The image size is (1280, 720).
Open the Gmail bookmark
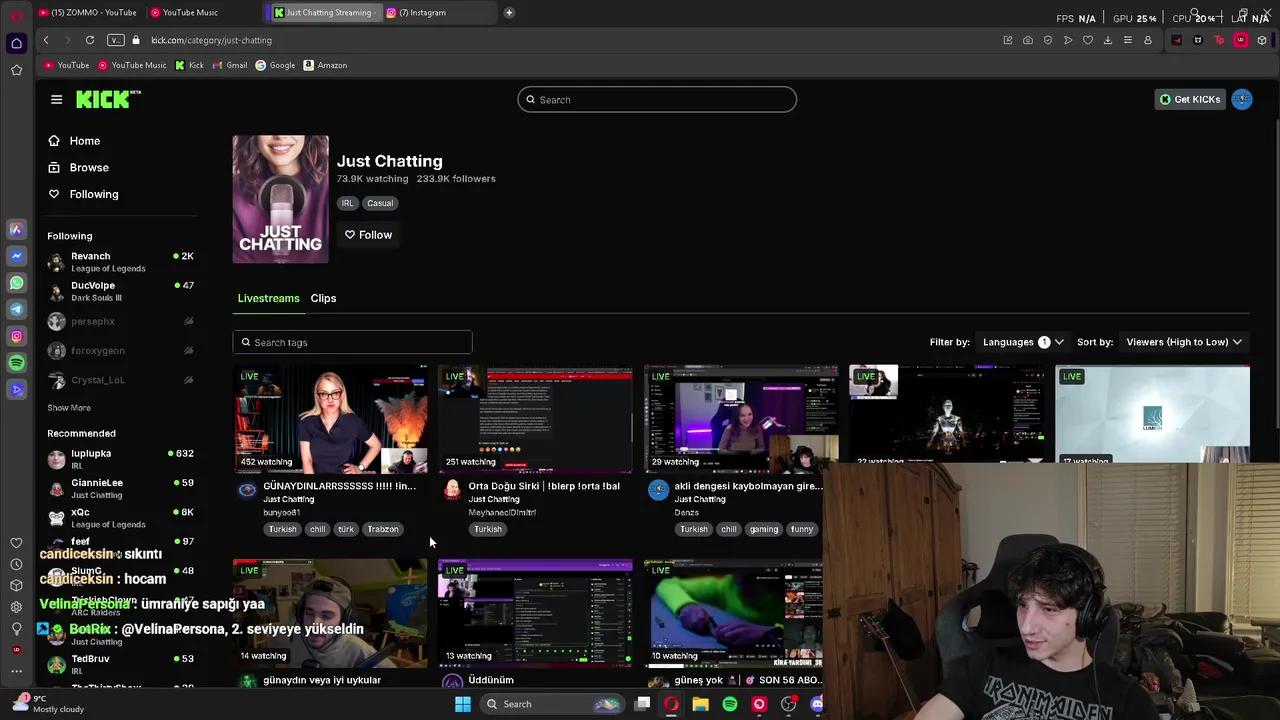[x=229, y=65]
